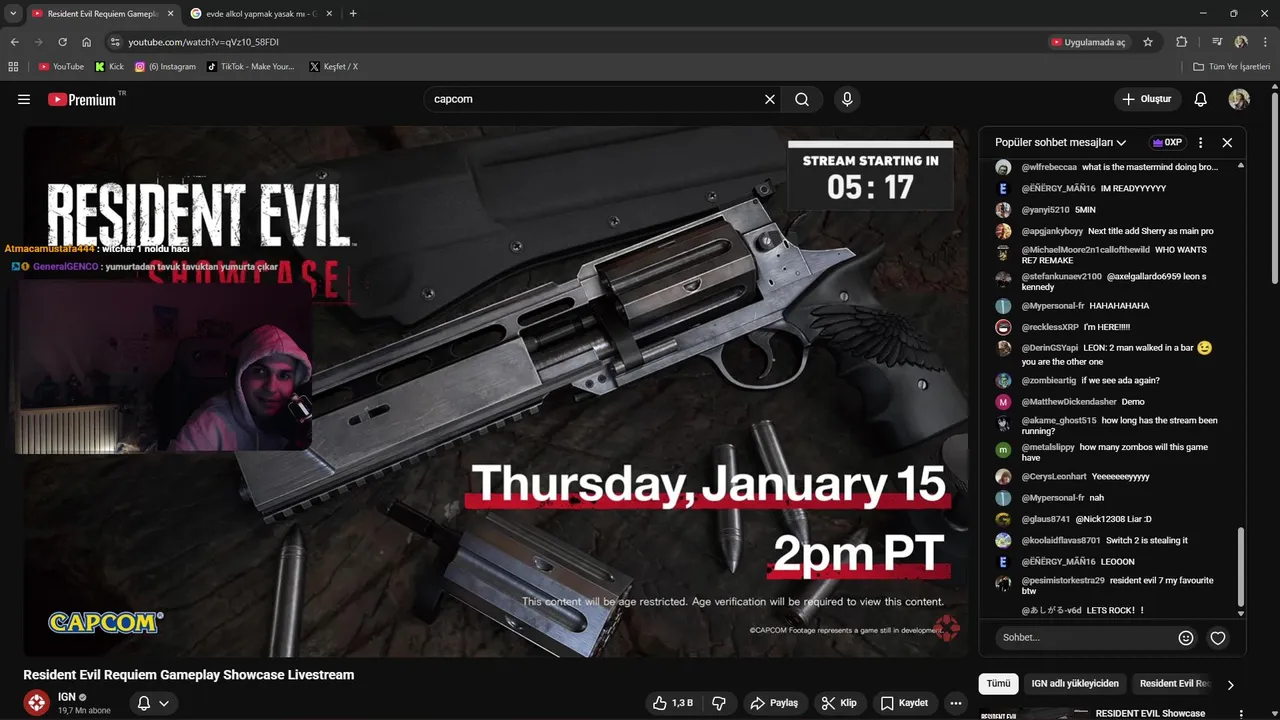Open more video actions ellipsis
1280x720 pixels.
click(956, 703)
